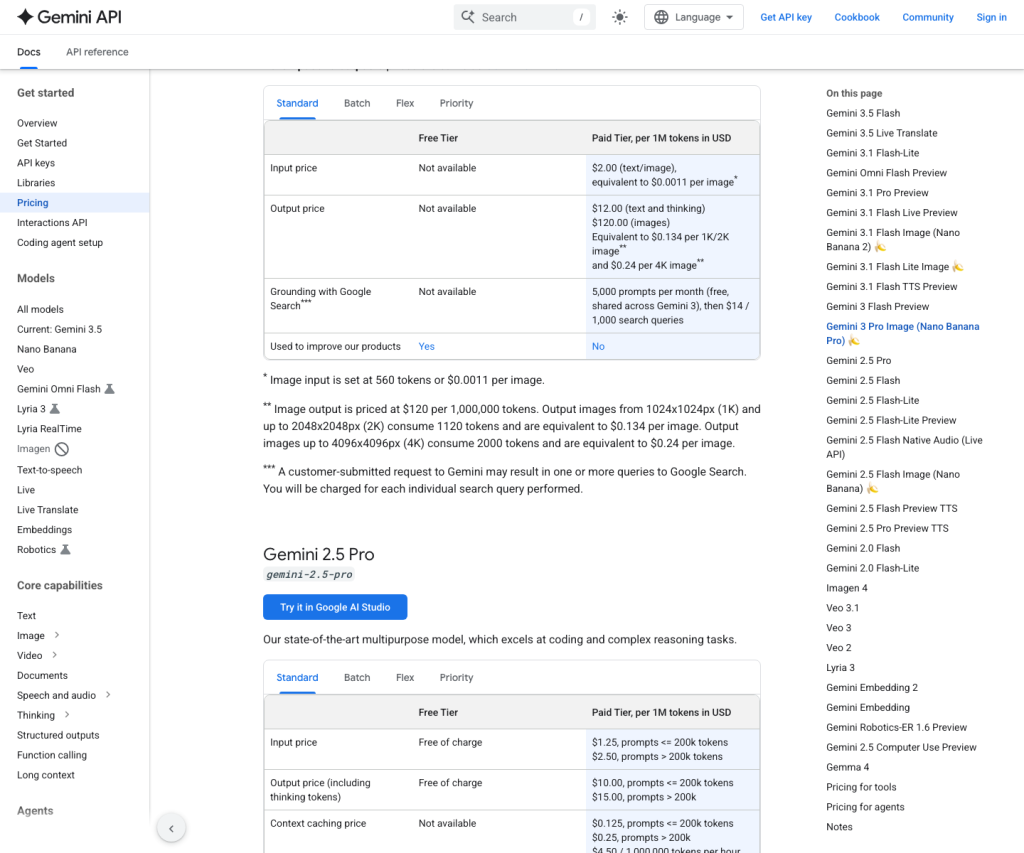Open Function calling in the sidebar
1024x853 pixels.
click(x=52, y=754)
